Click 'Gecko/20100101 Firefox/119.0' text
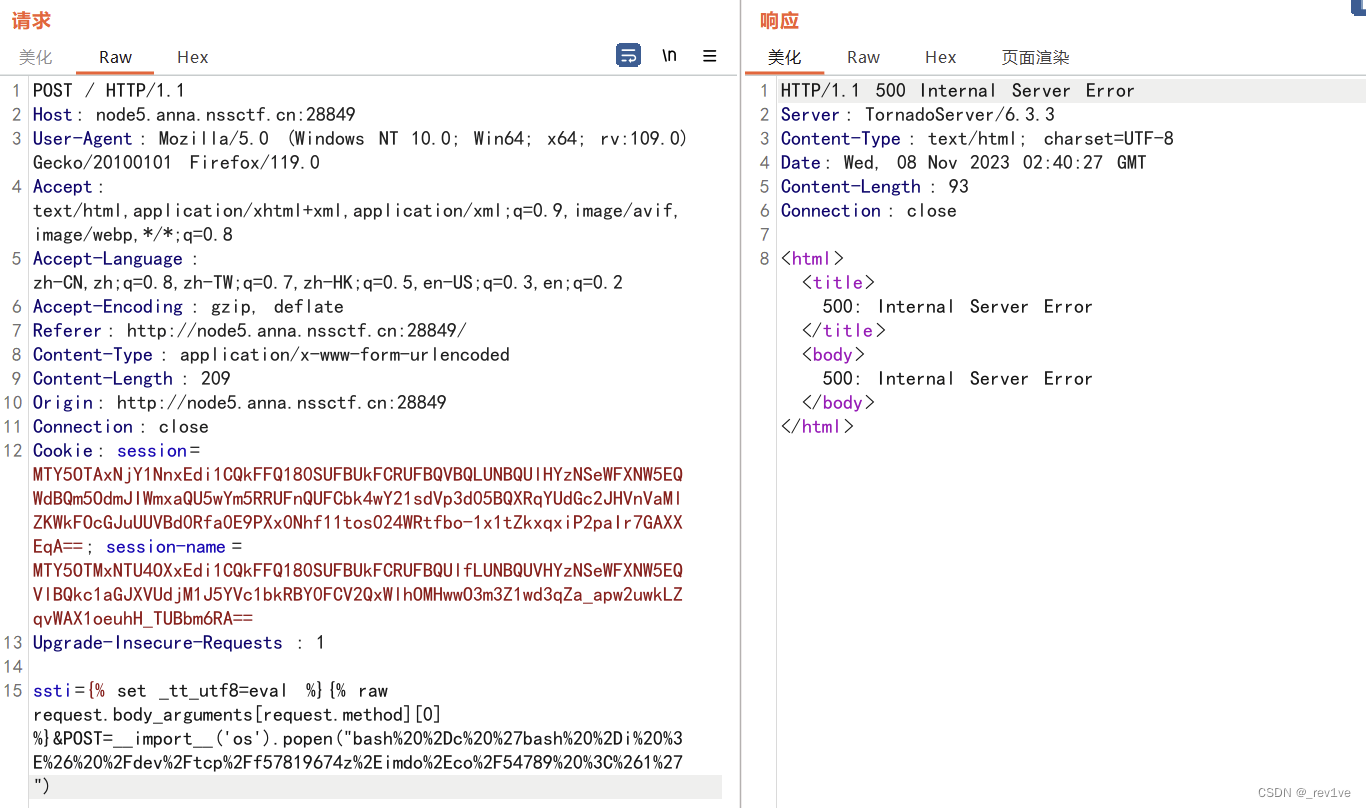Image resolution: width=1366 pixels, height=808 pixels. pos(176,162)
